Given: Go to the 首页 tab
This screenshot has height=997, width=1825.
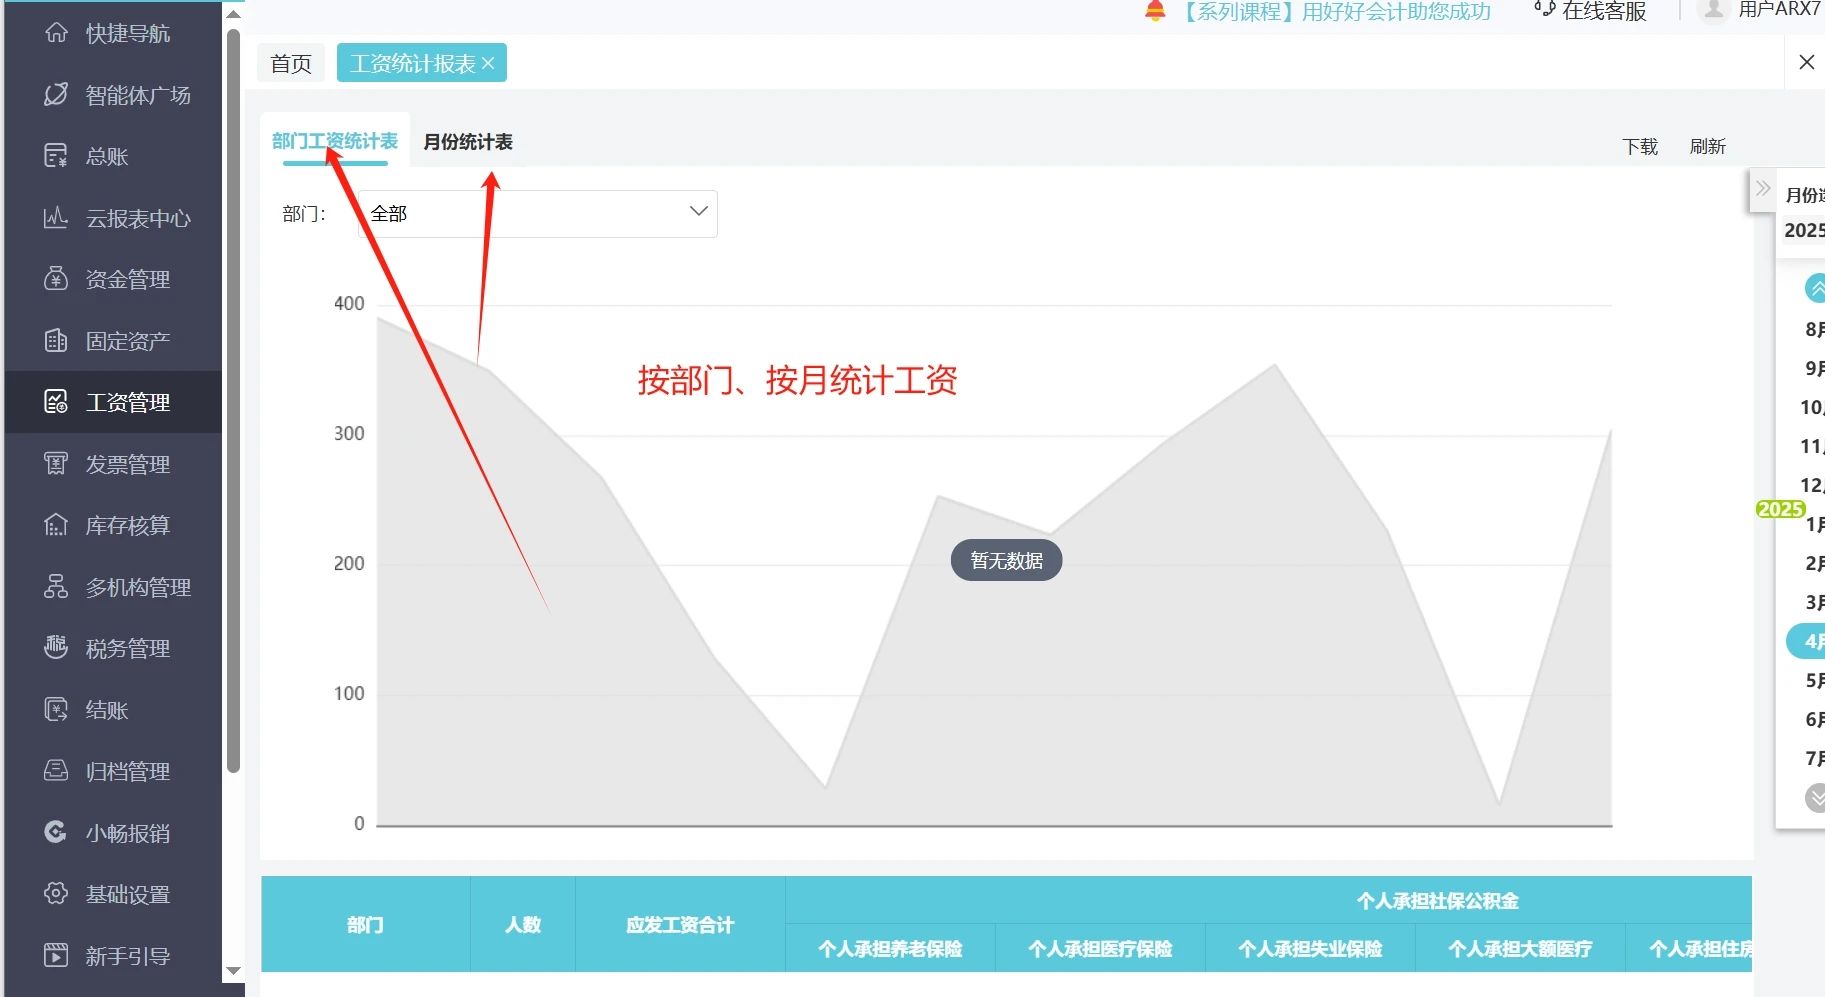Looking at the screenshot, I should click(x=290, y=62).
